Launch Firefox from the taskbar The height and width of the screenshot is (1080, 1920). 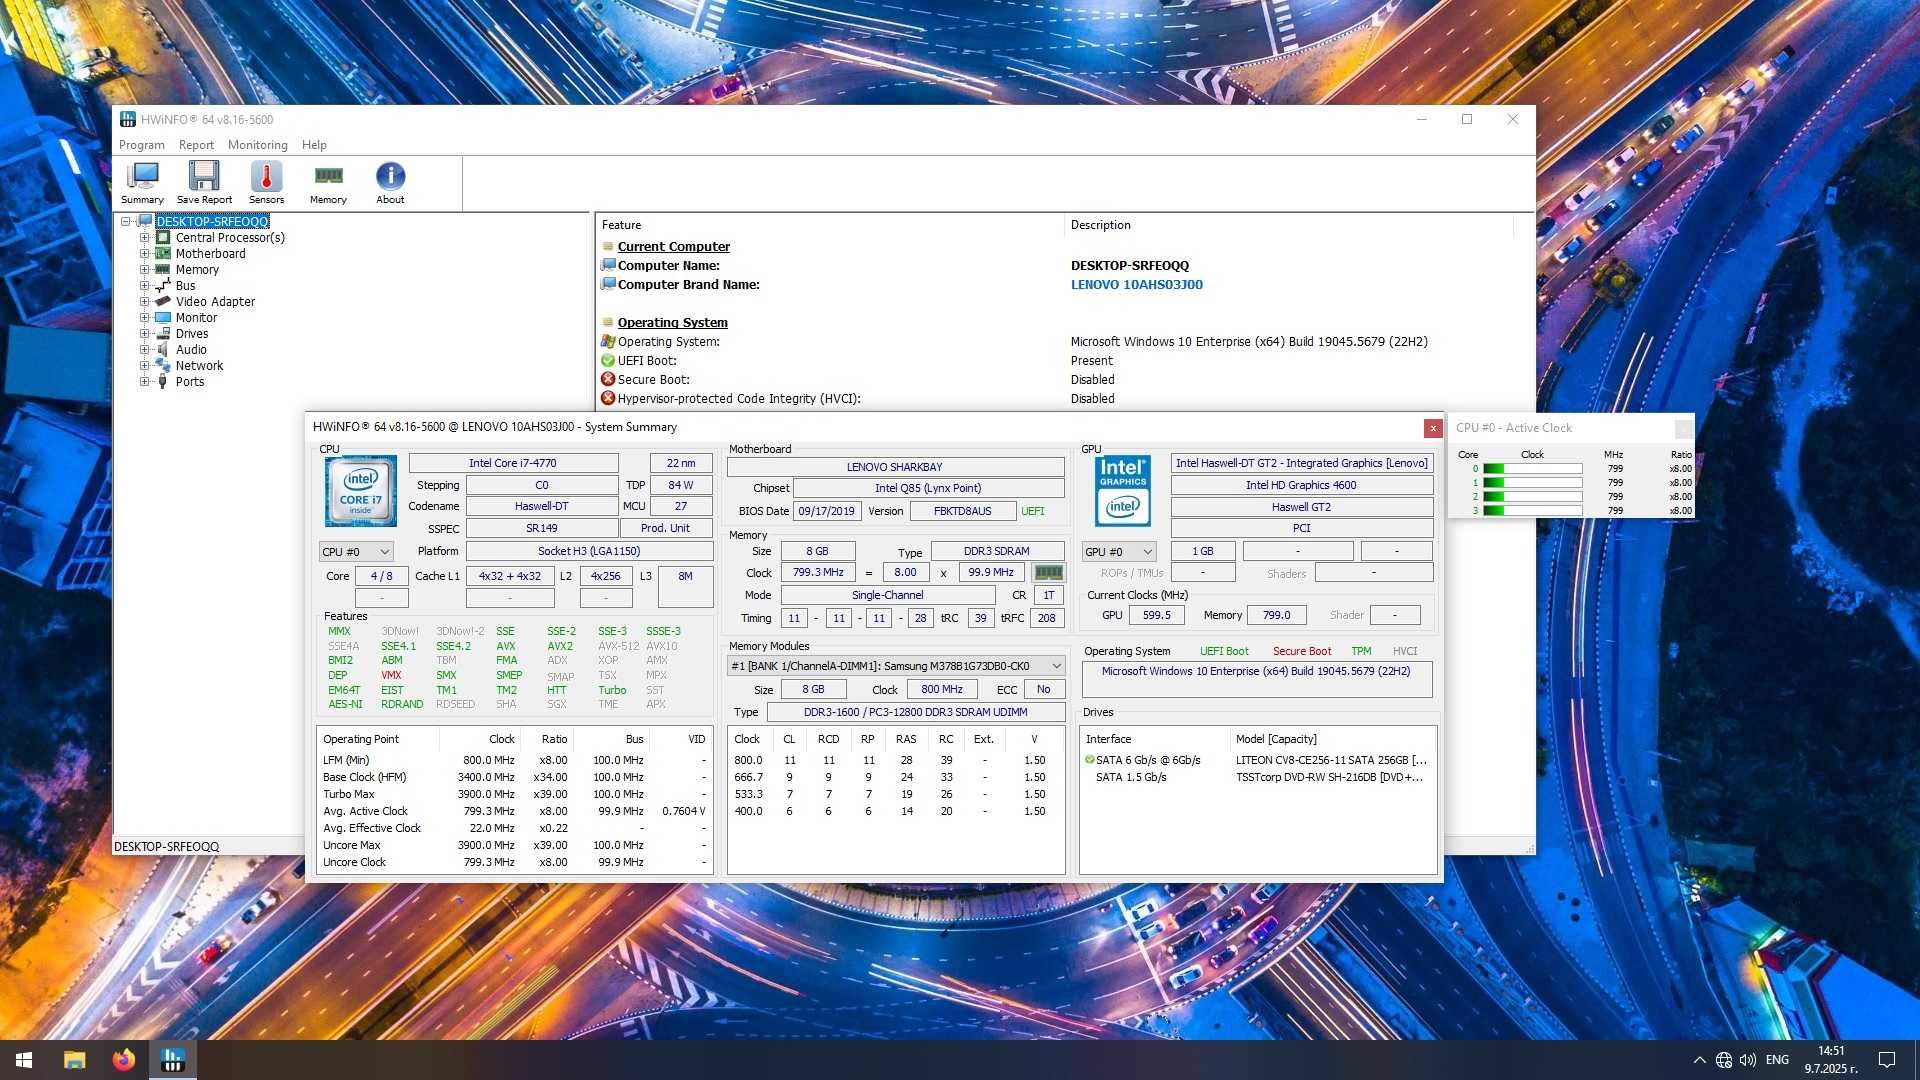pyautogui.click(x=123, y=1060)
